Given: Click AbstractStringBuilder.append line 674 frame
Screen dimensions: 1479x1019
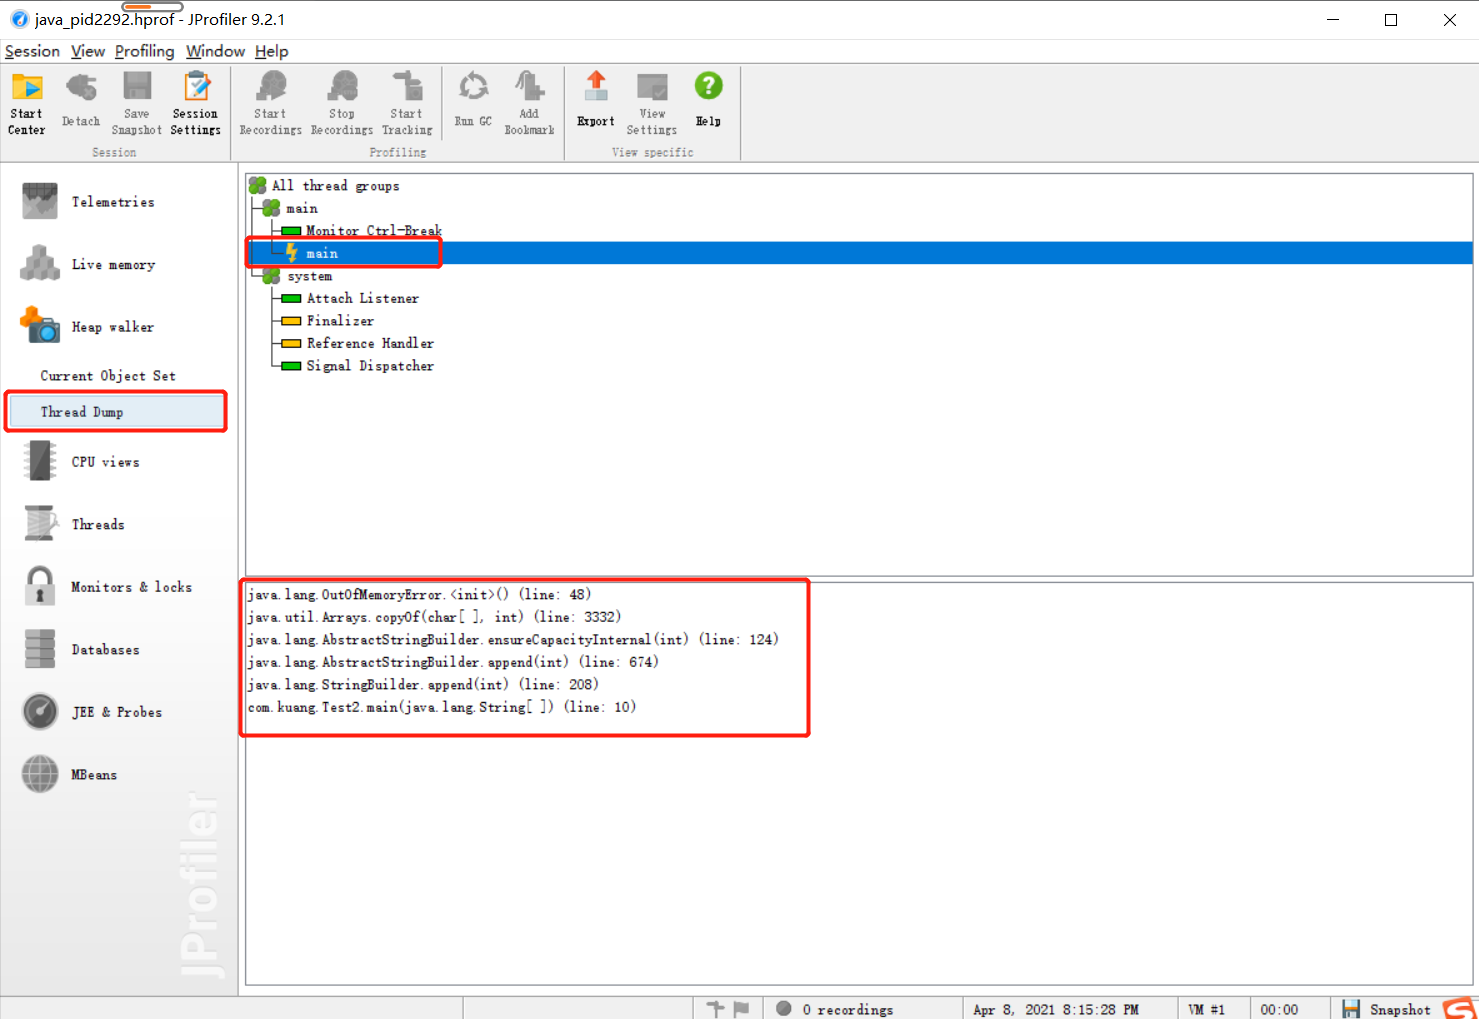Looking at the screenshot, I should (x=453, y=662).
